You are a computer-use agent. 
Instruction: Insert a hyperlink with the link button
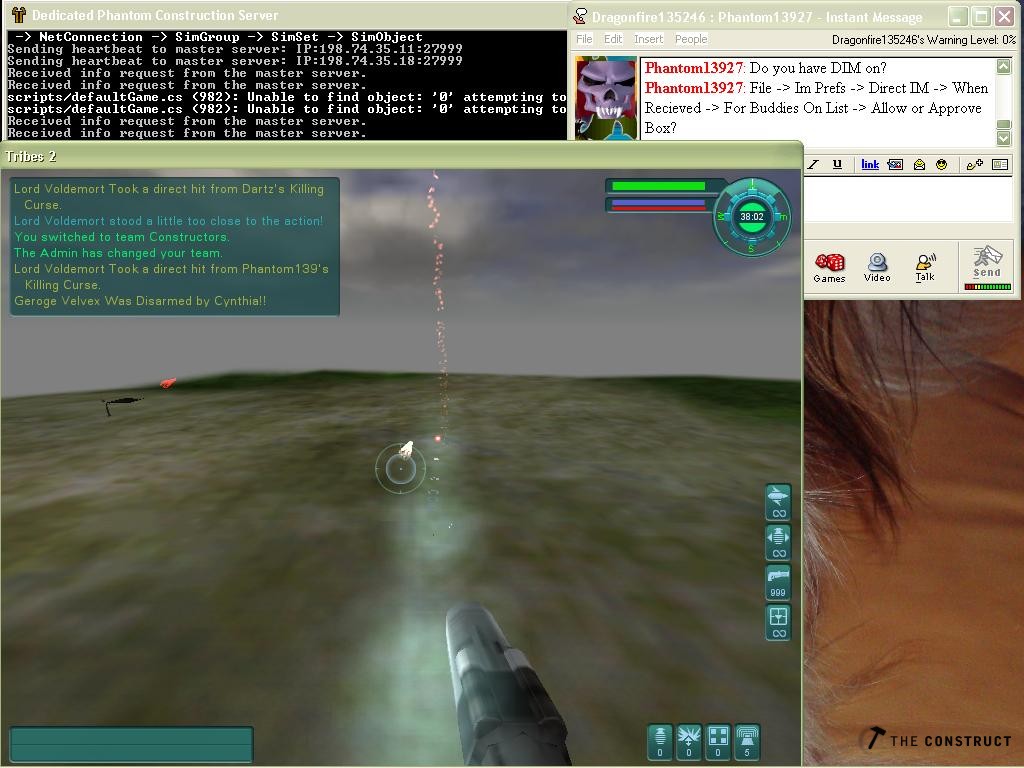tap(870, 165)
